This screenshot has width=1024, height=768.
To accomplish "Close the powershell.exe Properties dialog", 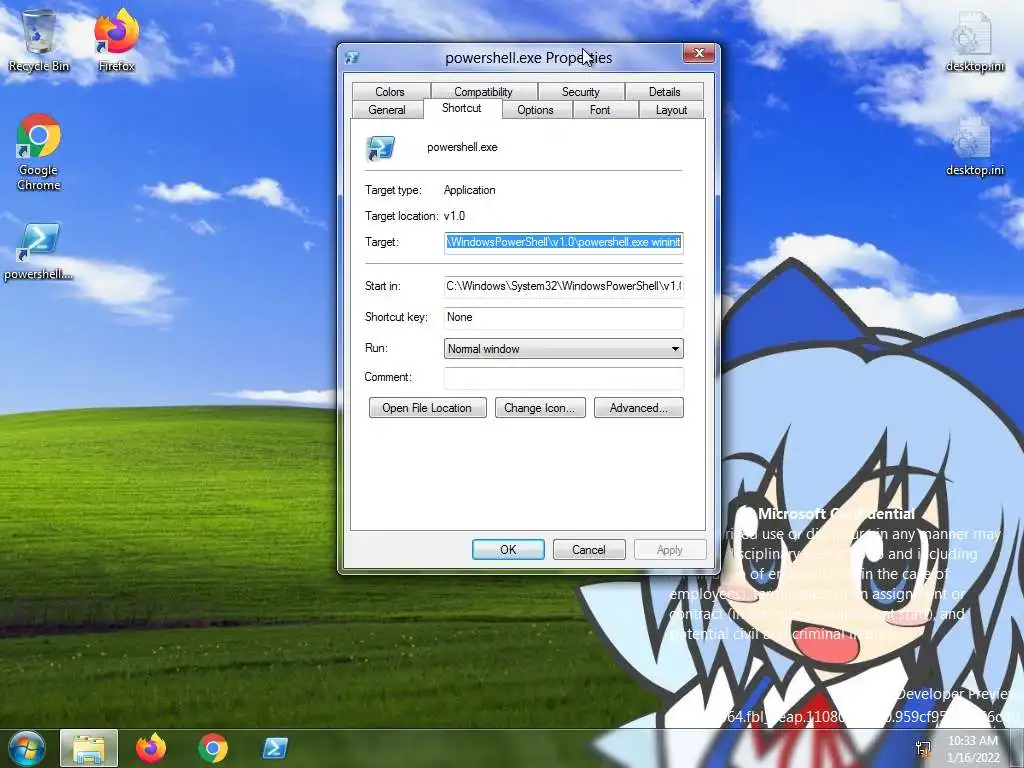I will pyautogui.click(x=699, y=54).
